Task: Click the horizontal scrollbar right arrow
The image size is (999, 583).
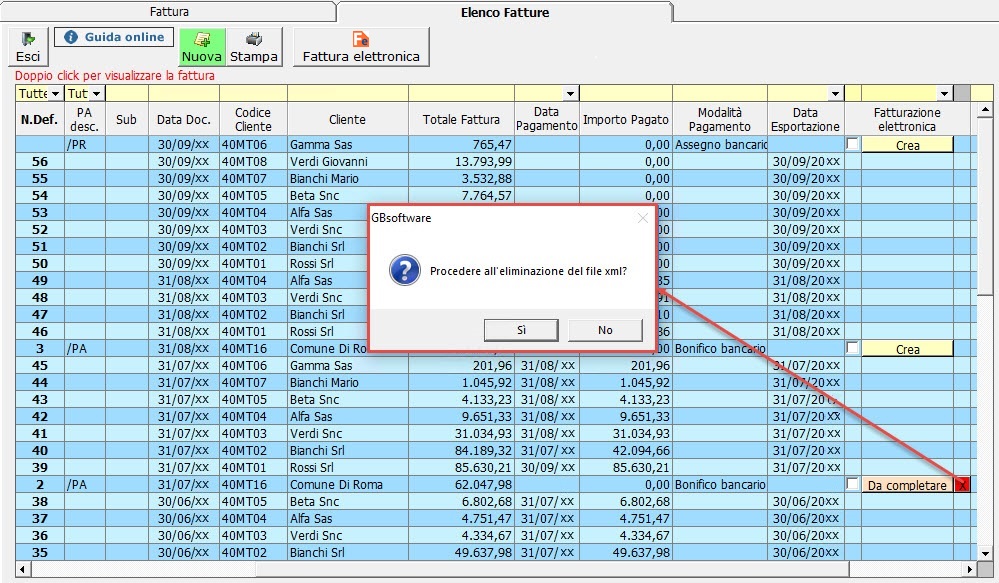Action: point(970,568)
